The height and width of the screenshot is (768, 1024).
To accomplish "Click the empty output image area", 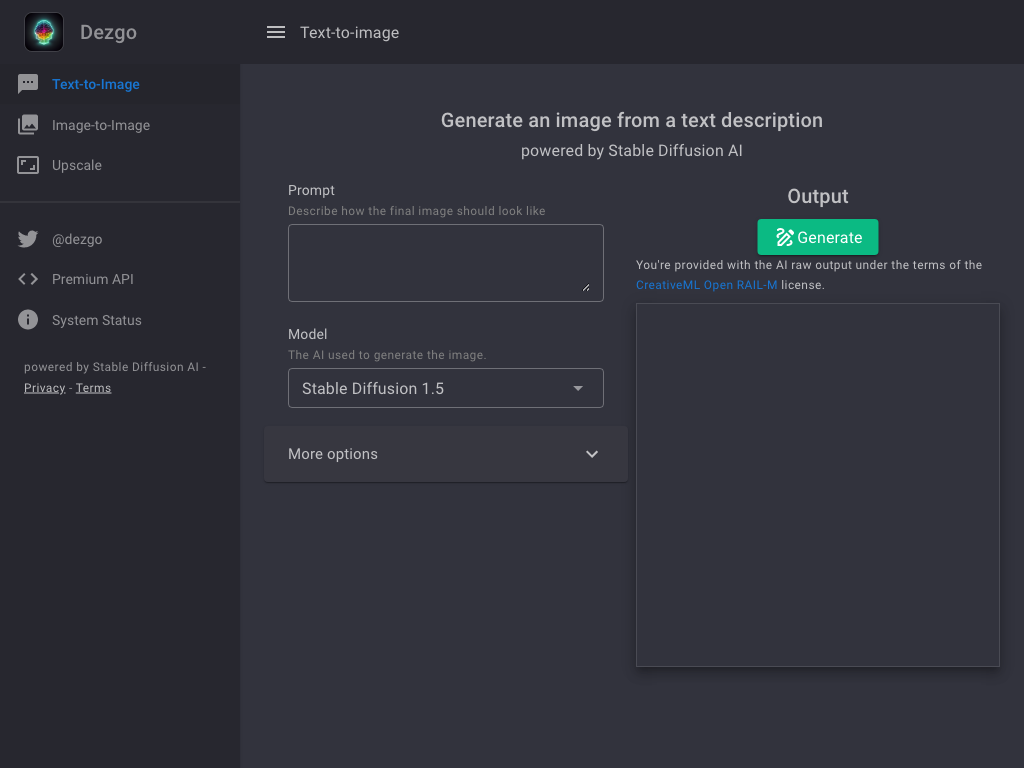I will click(818, 485).
